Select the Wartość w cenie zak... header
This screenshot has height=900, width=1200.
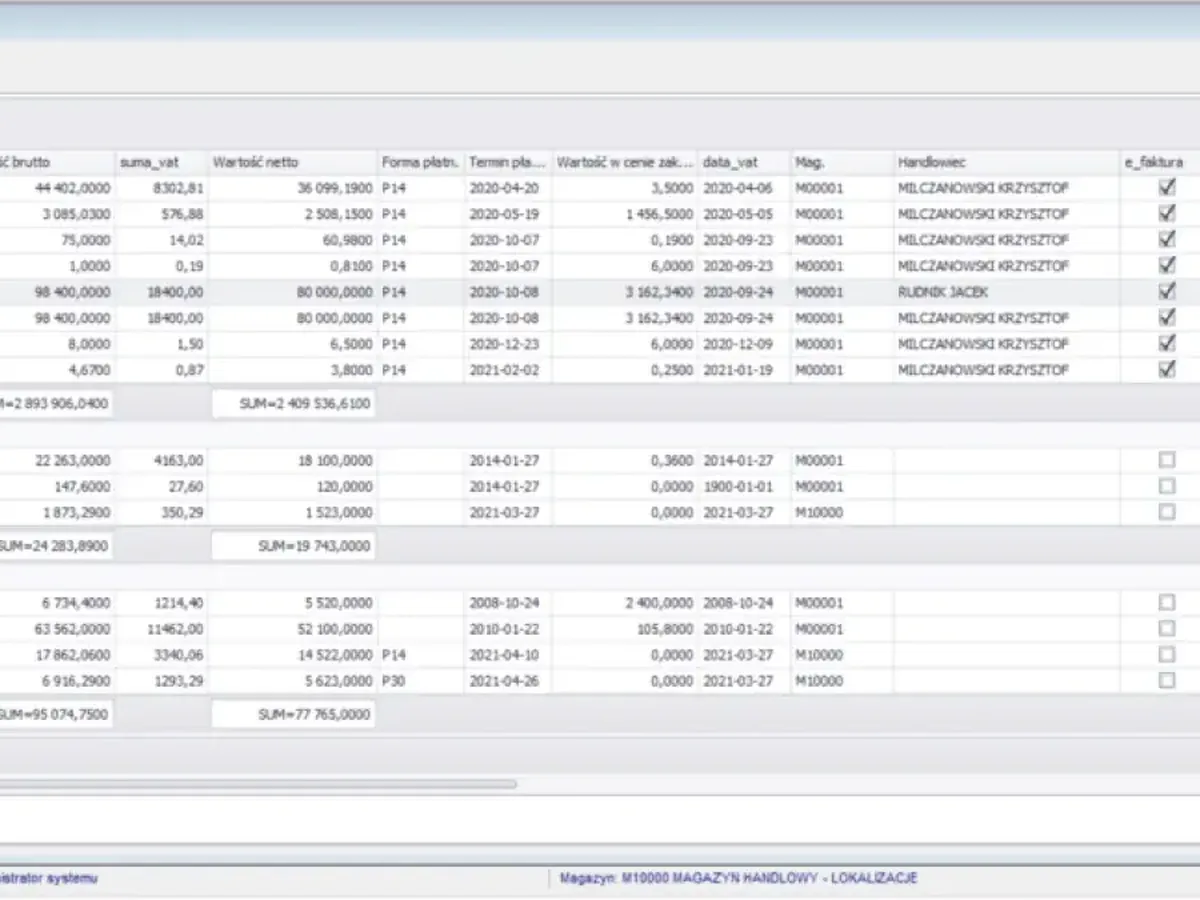pos(626,162)
